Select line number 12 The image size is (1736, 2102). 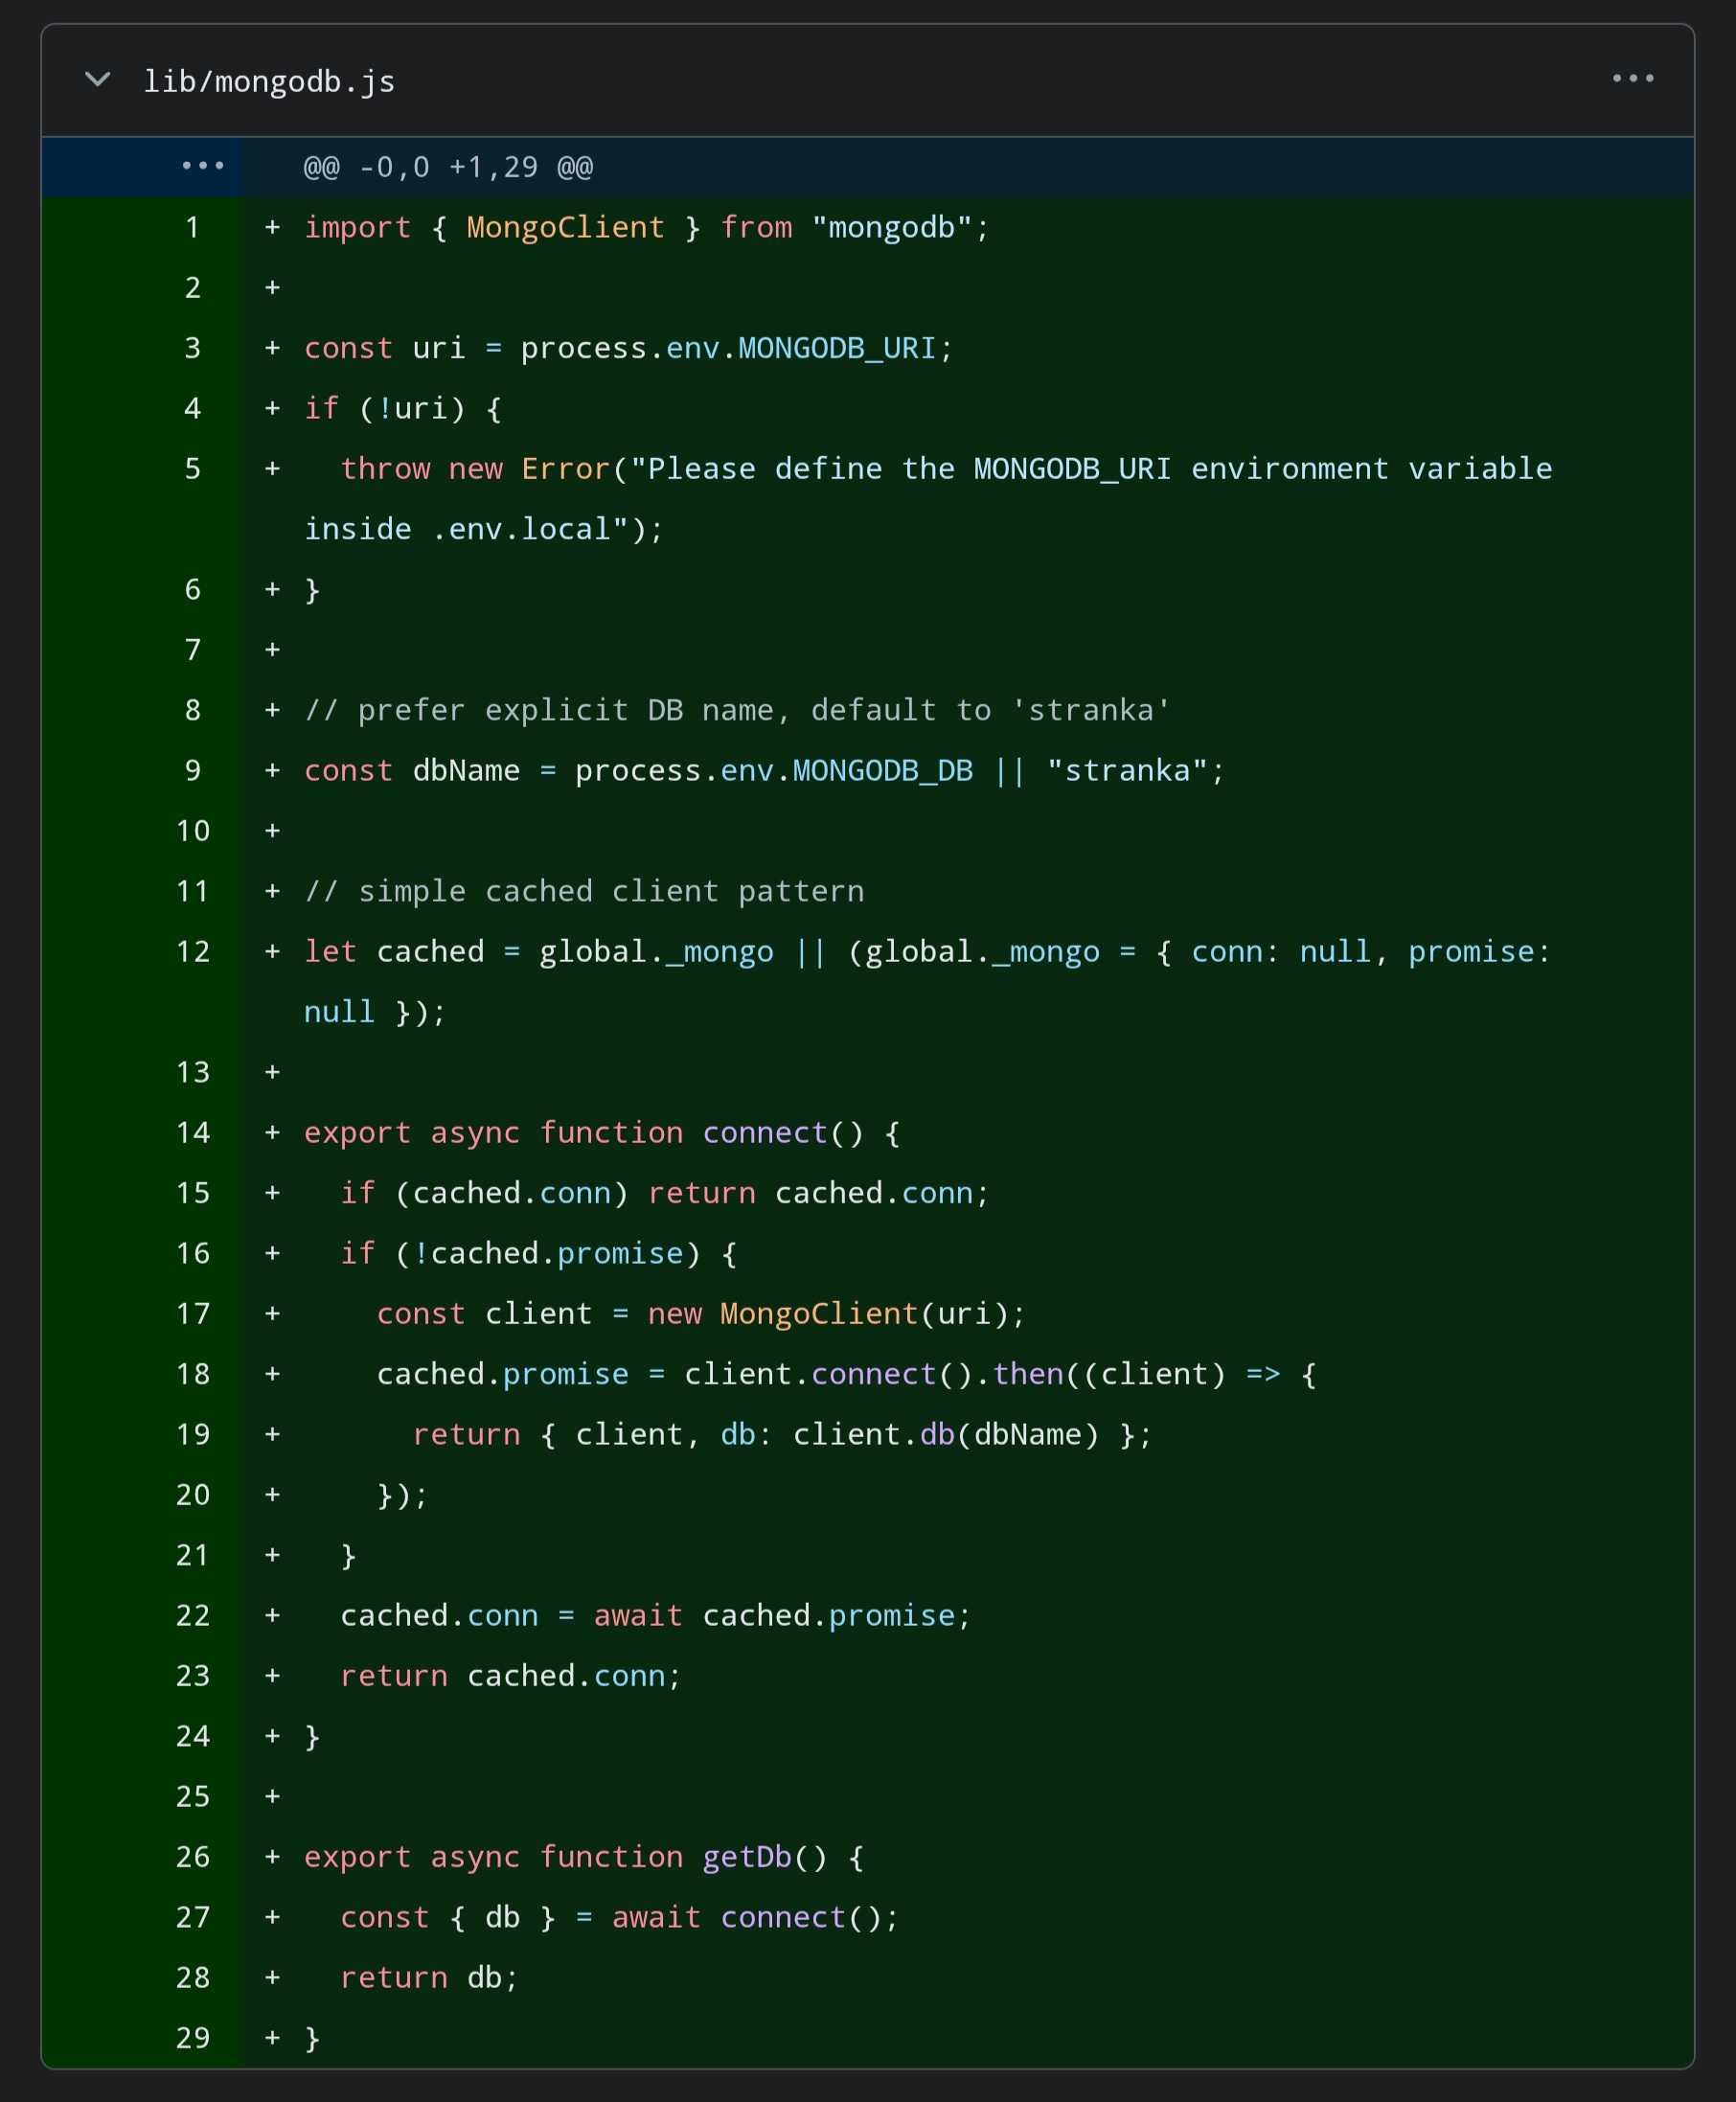pos(192,952)
